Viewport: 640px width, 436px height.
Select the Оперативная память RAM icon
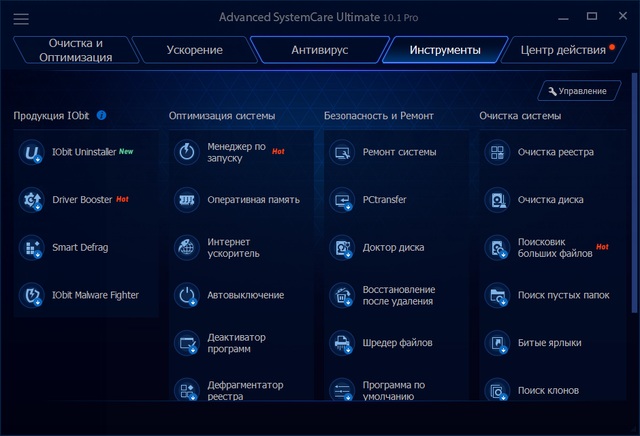point(187,200)
